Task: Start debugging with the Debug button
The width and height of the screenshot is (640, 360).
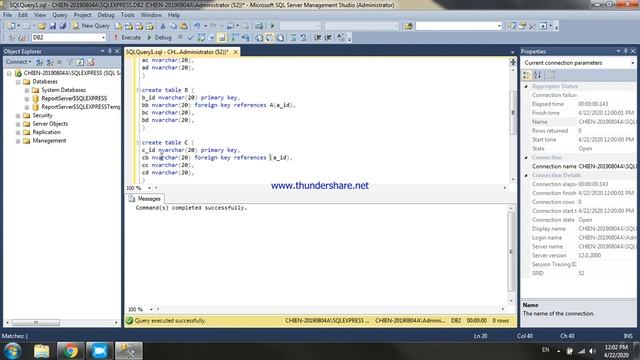Action: 159,38
